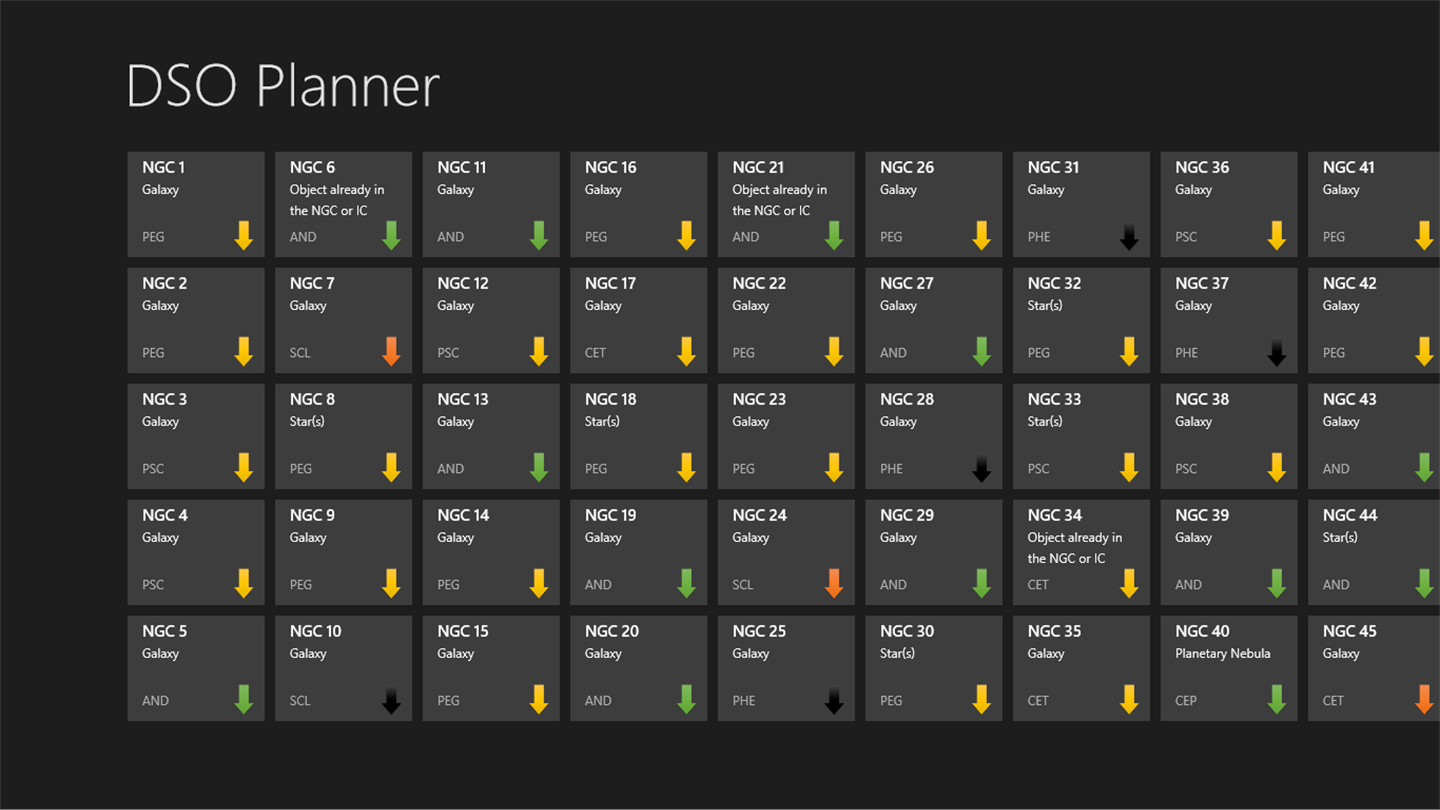Click the DSO Planner title

tap(283, 86)
